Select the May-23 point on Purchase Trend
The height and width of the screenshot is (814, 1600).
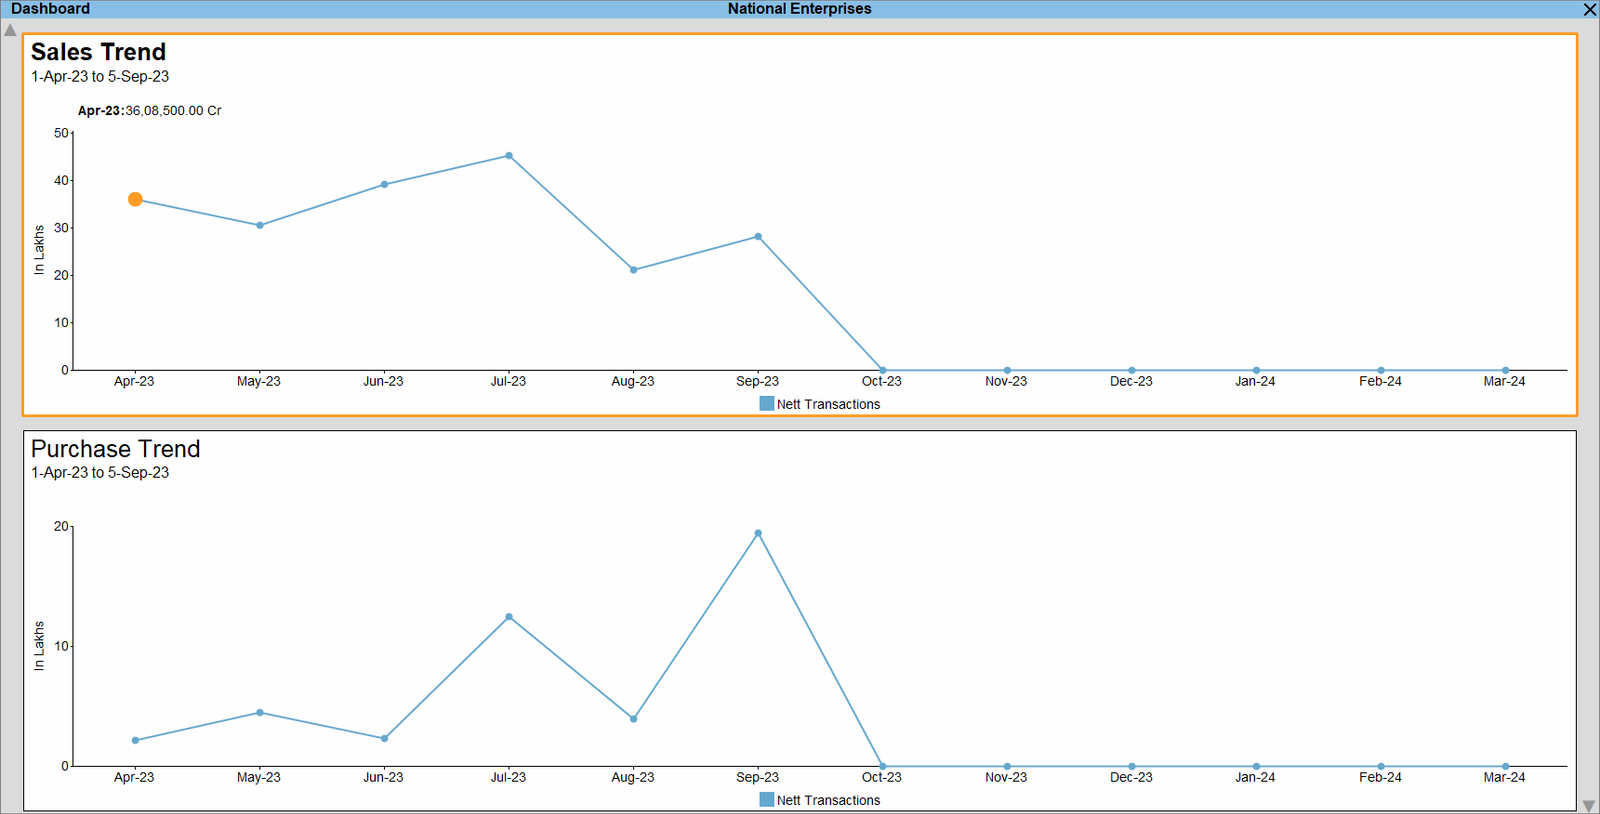(x=260, y=712)
